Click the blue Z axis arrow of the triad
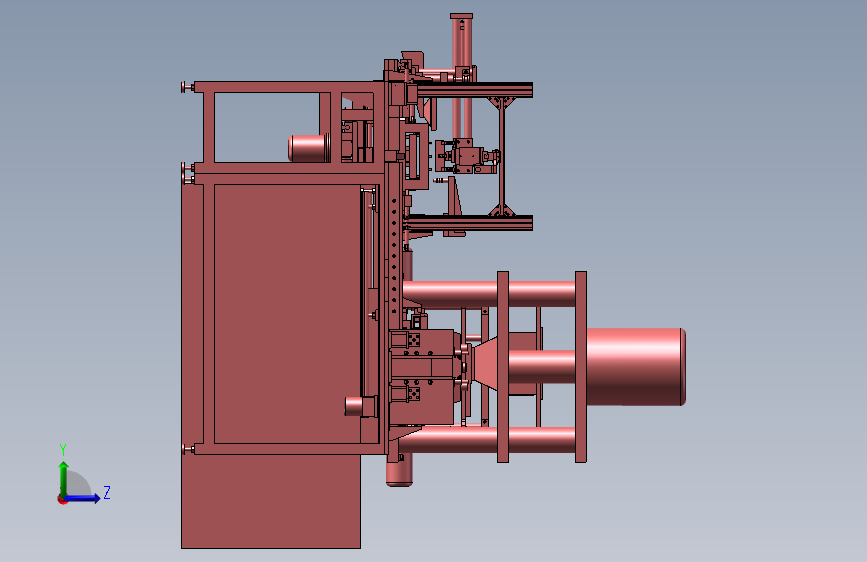 tap(82, 498)
